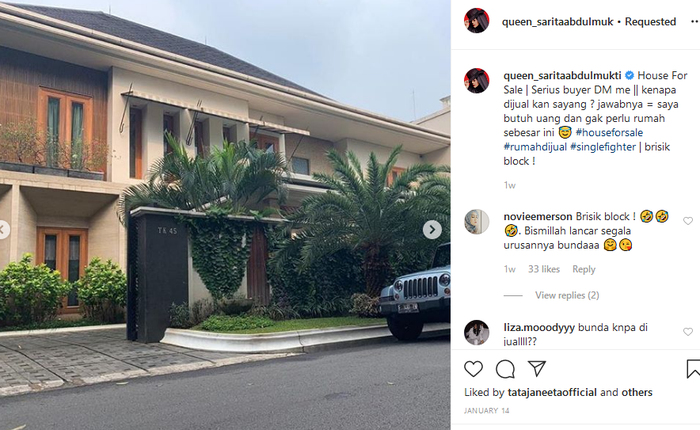Click the header profile picture avatar
Screen dimensions: 700x430
pyautogui.click(x=476, y=21)
